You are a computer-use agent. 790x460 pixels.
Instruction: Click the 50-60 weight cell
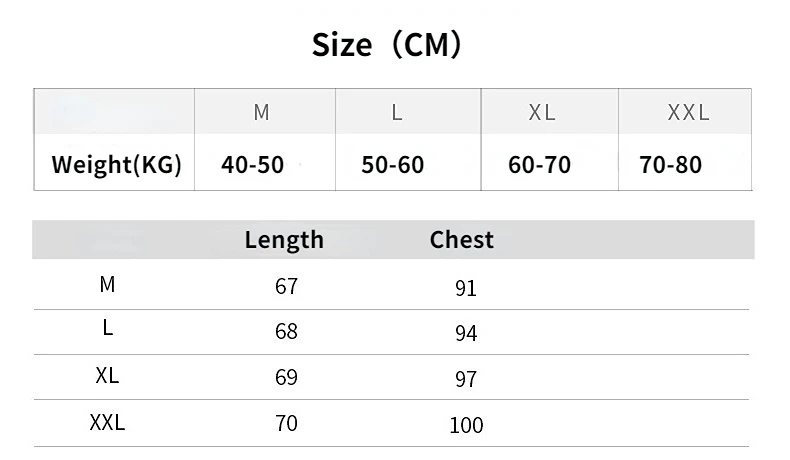coord(392,165)
